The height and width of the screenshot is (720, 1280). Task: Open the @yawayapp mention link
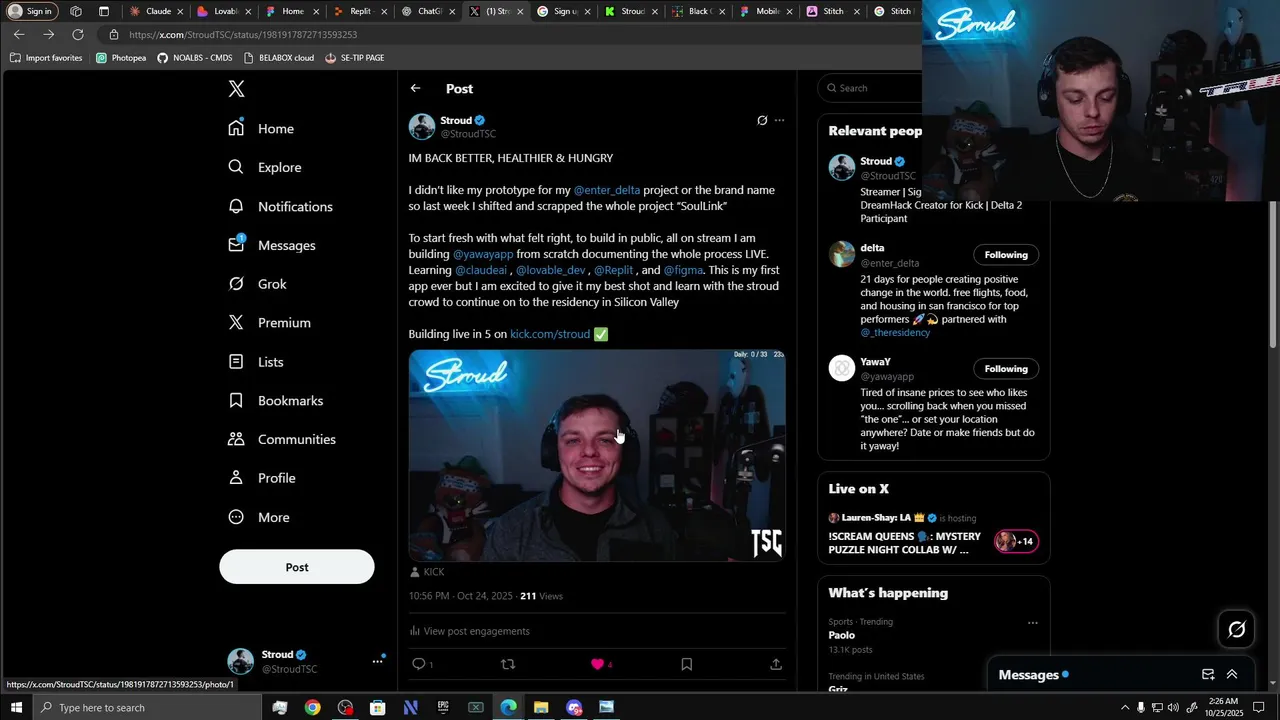click(x=483, y=254)
